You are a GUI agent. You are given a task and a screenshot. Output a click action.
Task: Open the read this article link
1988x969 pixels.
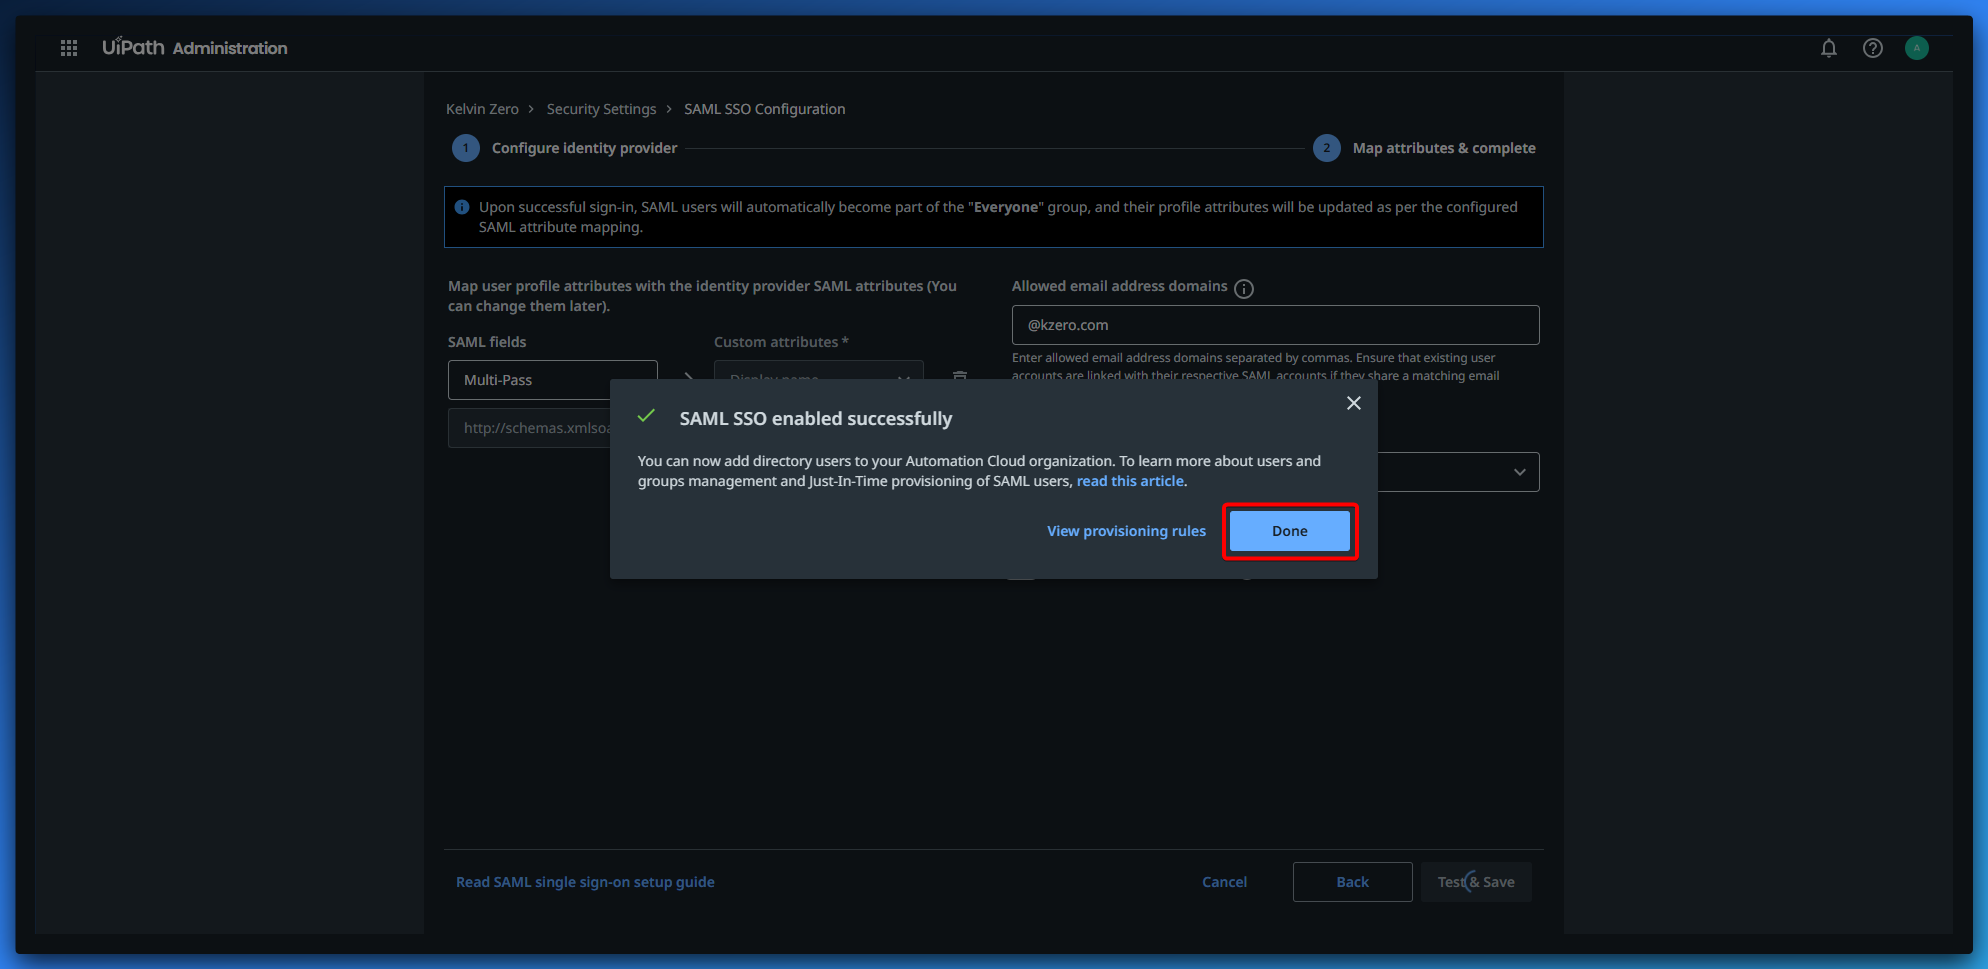click(x=1130, y=481)
